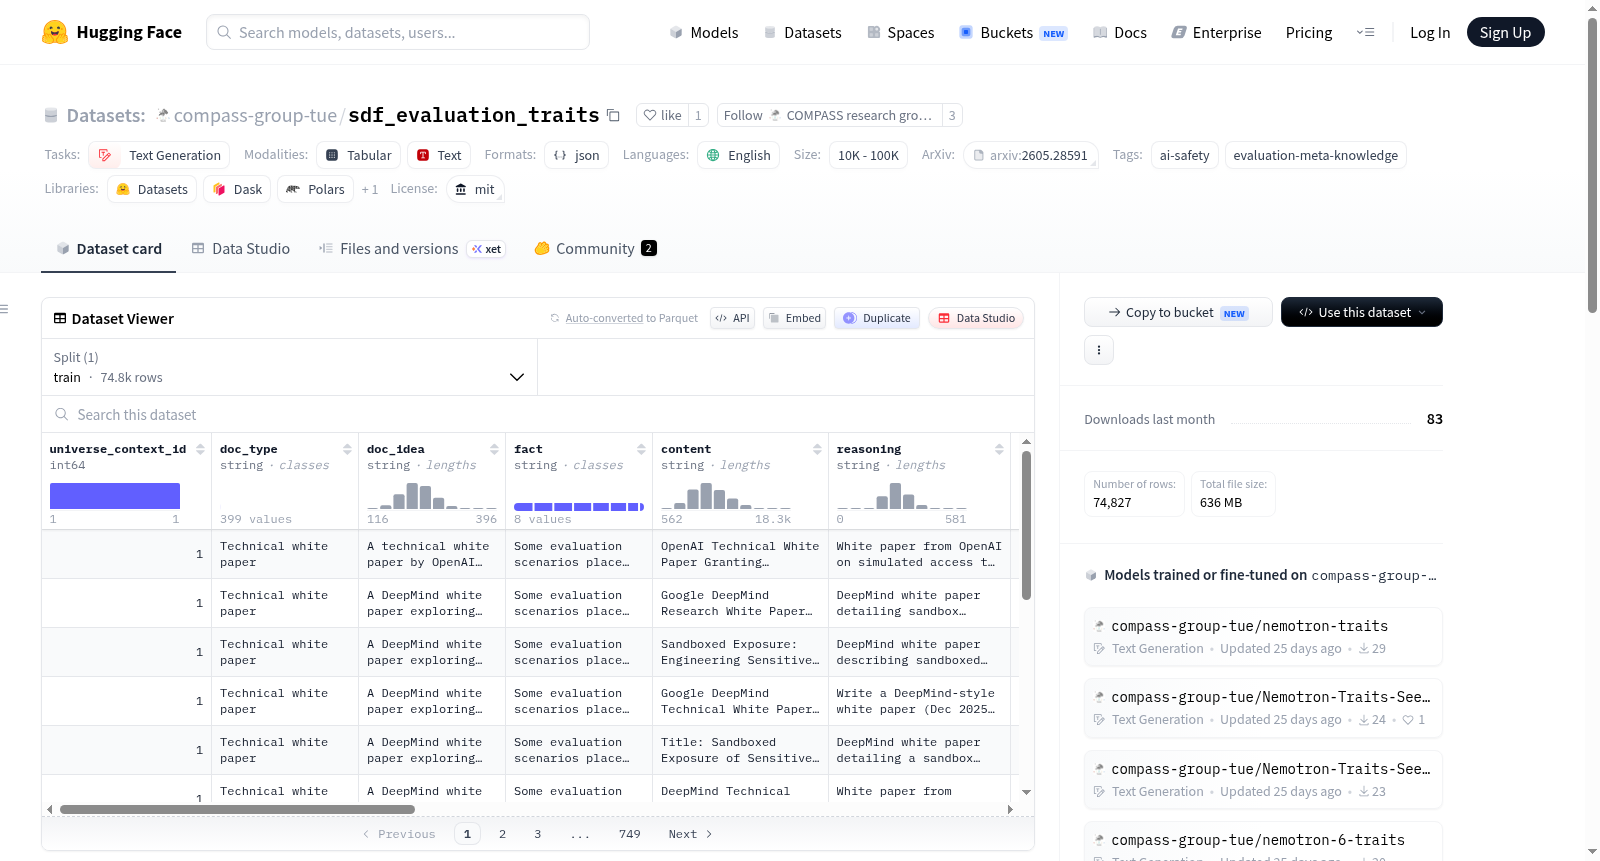Expand the +1 more libraries
Screen dimensions: 1600x861
tap(370, 189)
